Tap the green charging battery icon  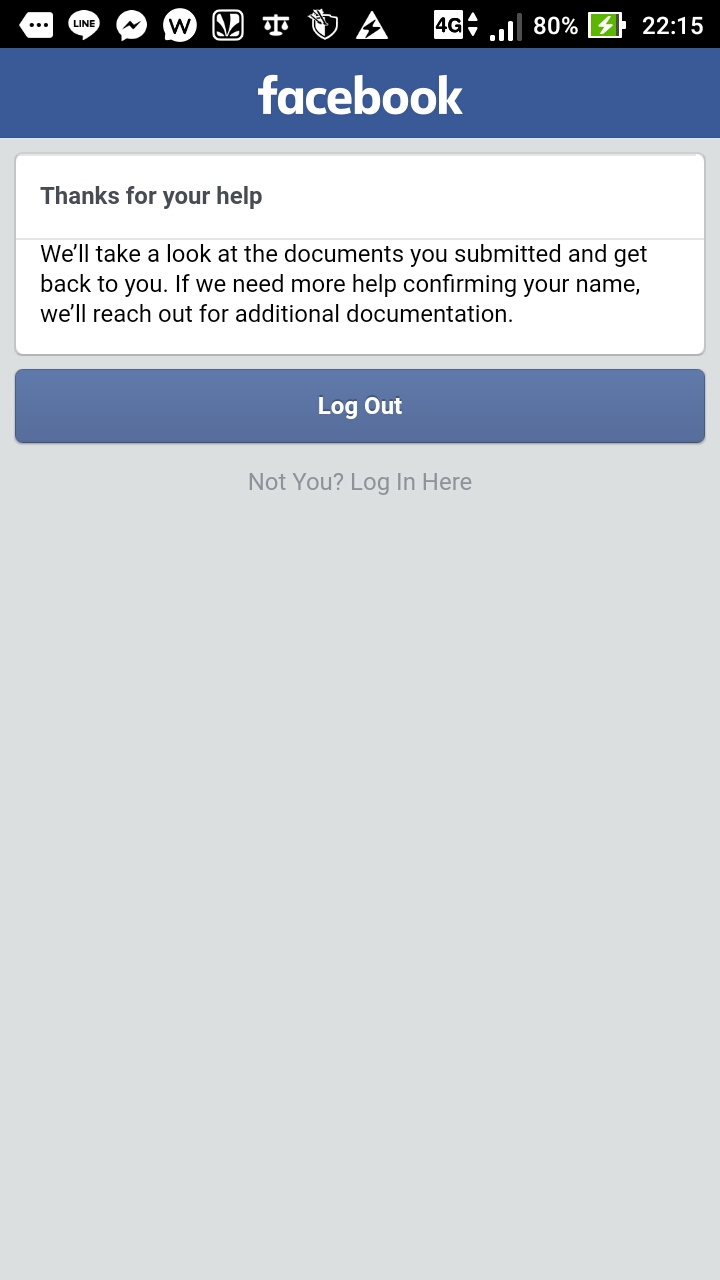(607, 25)
